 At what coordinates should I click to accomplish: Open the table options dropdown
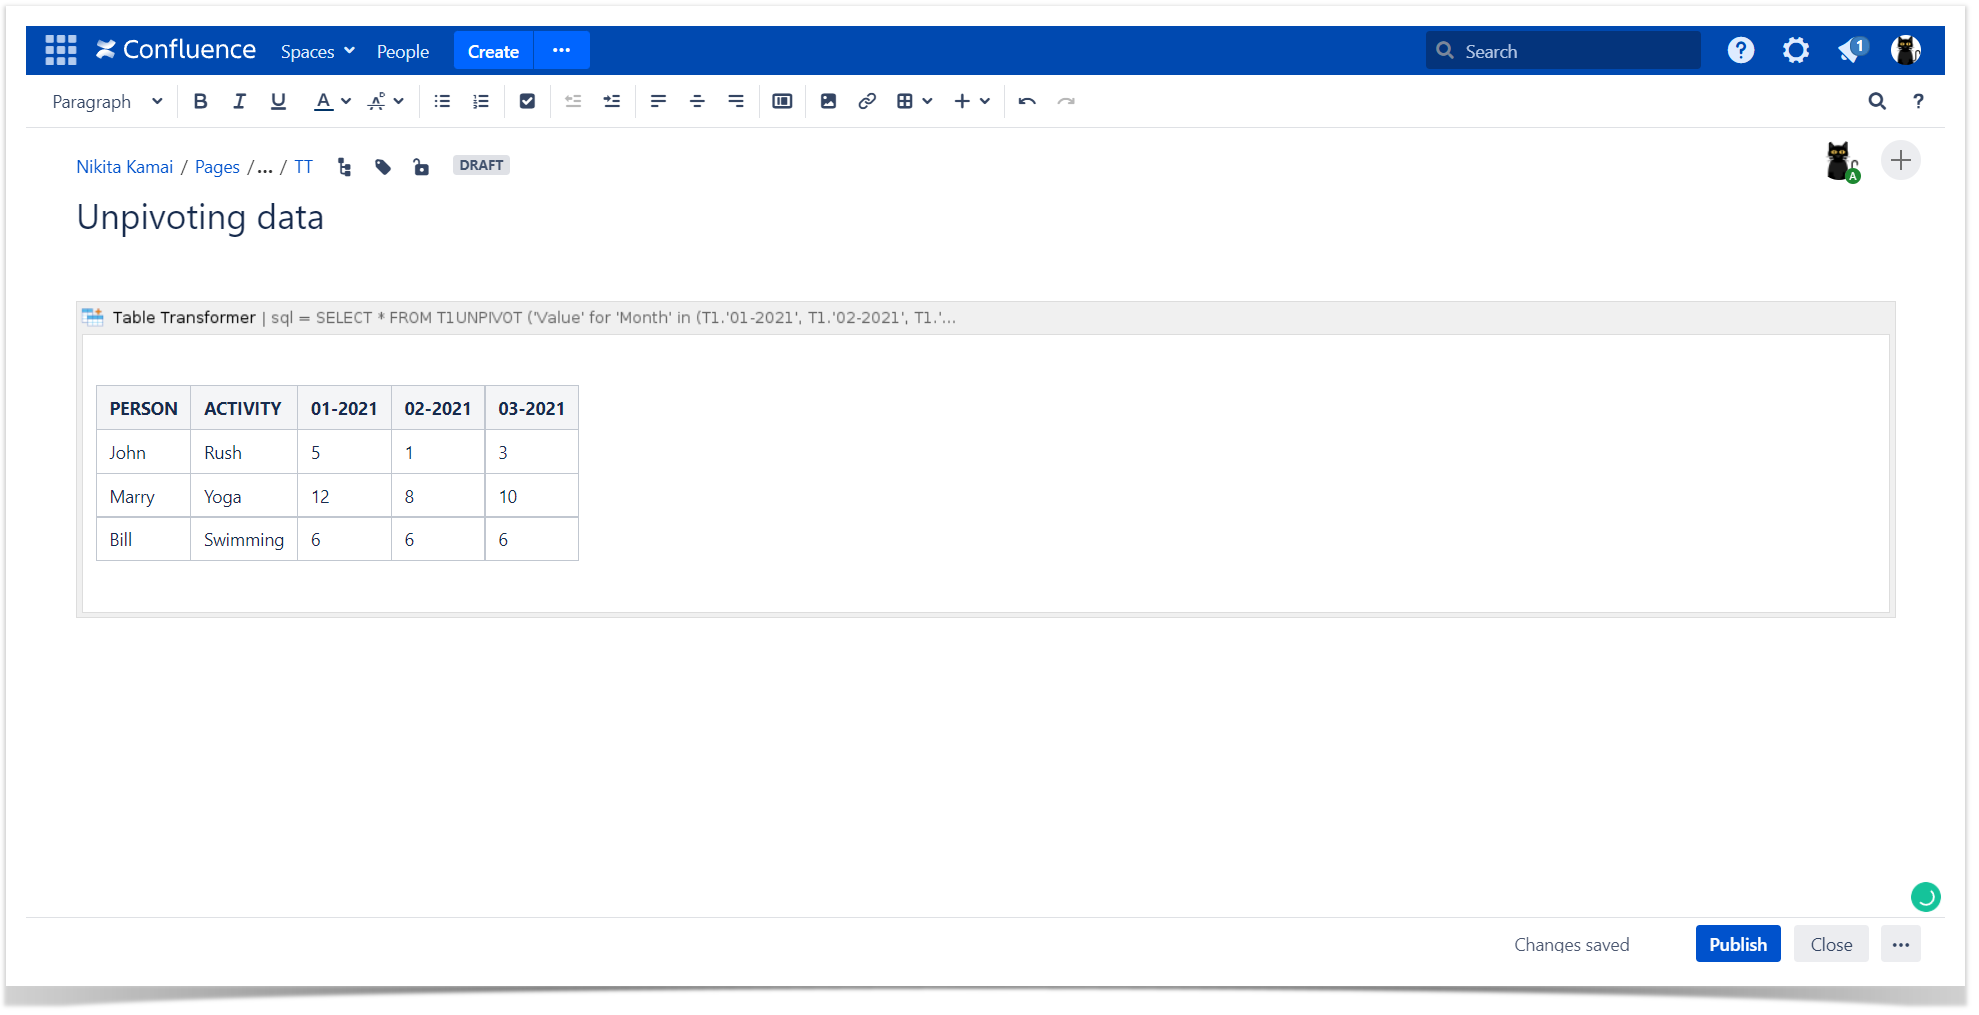pyautogui.click(x=914, y=101)
